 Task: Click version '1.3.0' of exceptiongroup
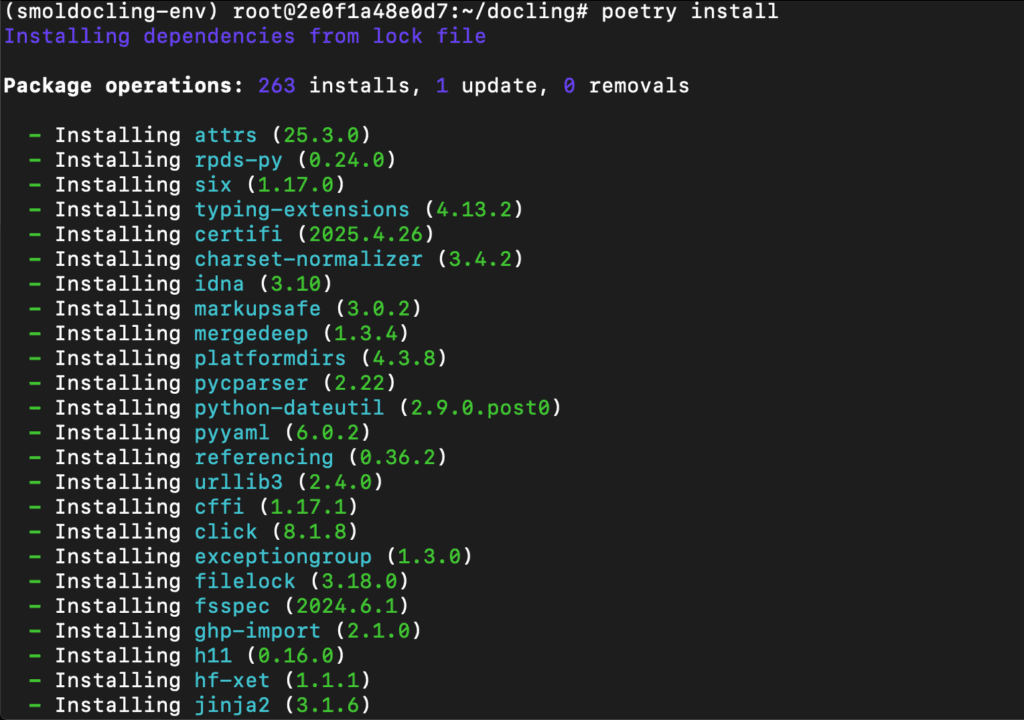coord(430,557)
